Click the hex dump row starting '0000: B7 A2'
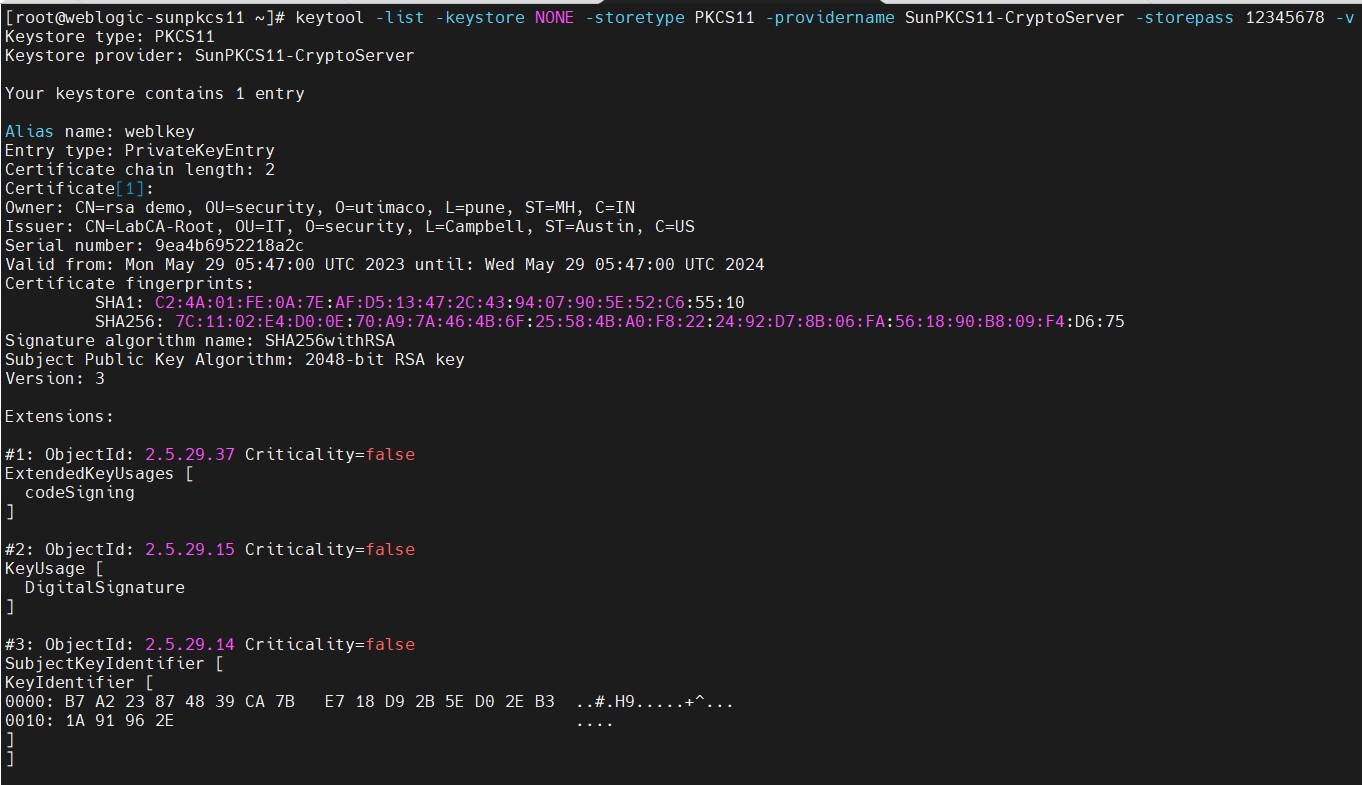 370,701
